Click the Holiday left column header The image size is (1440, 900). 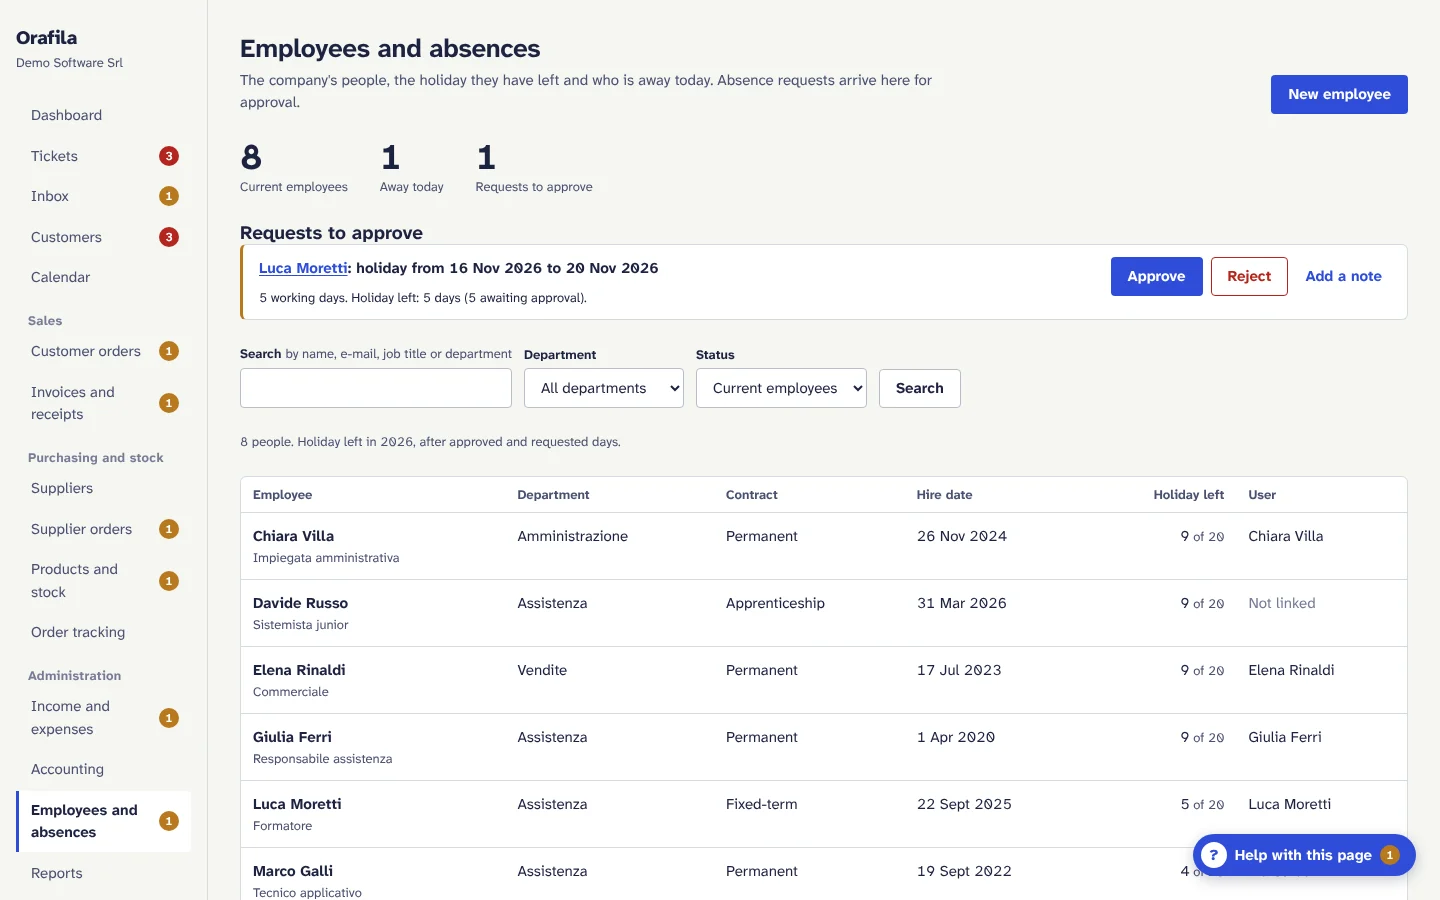(x=1188, y=495)
